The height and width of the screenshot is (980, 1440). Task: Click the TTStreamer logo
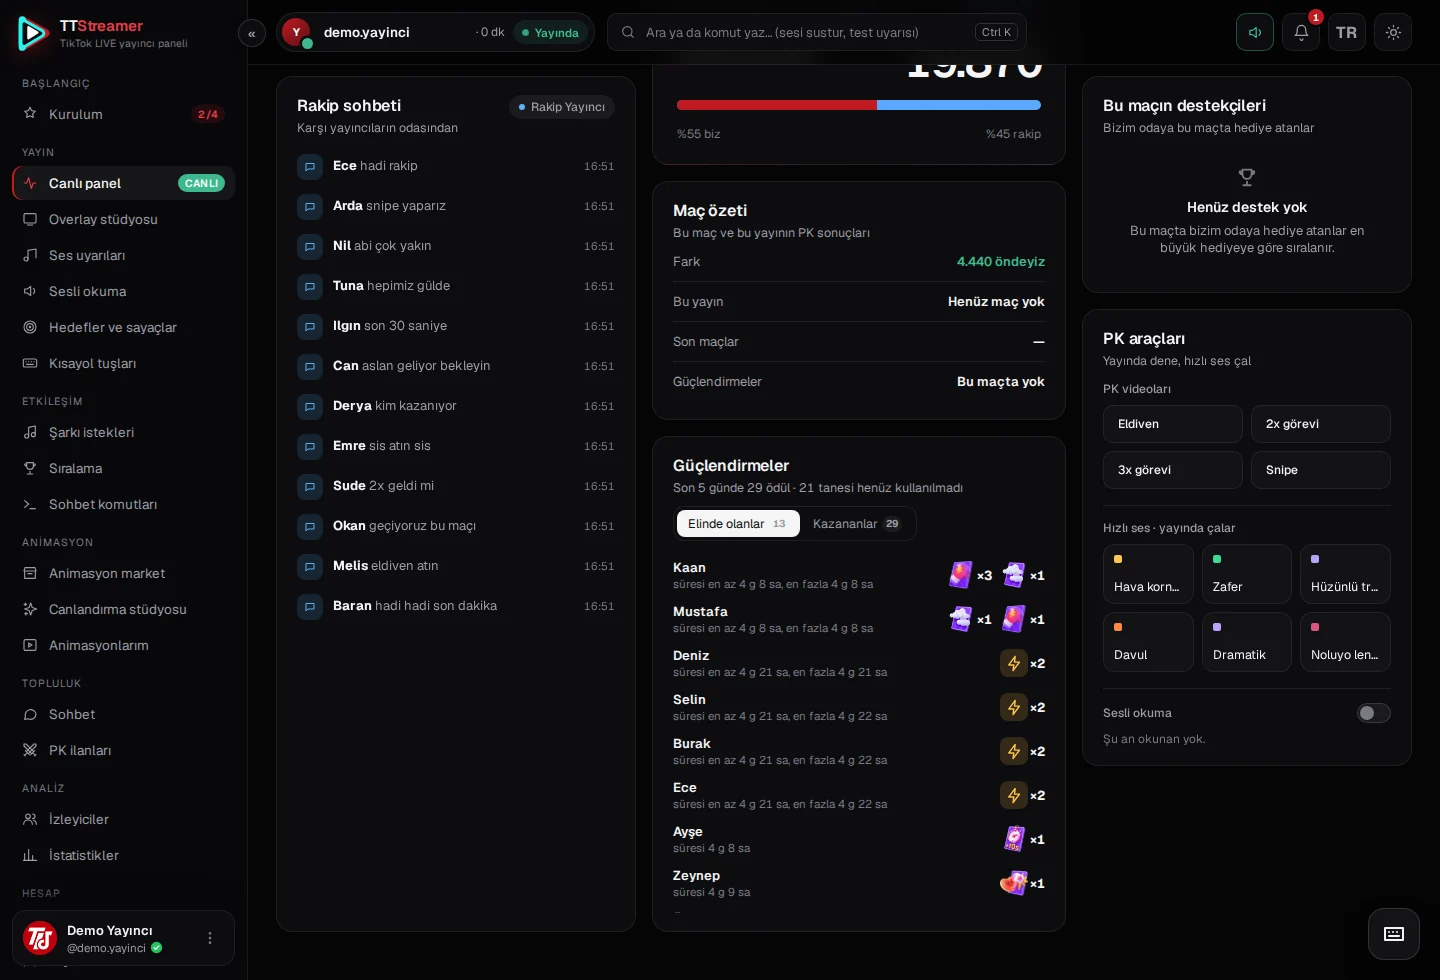click(x=33, y=33)
